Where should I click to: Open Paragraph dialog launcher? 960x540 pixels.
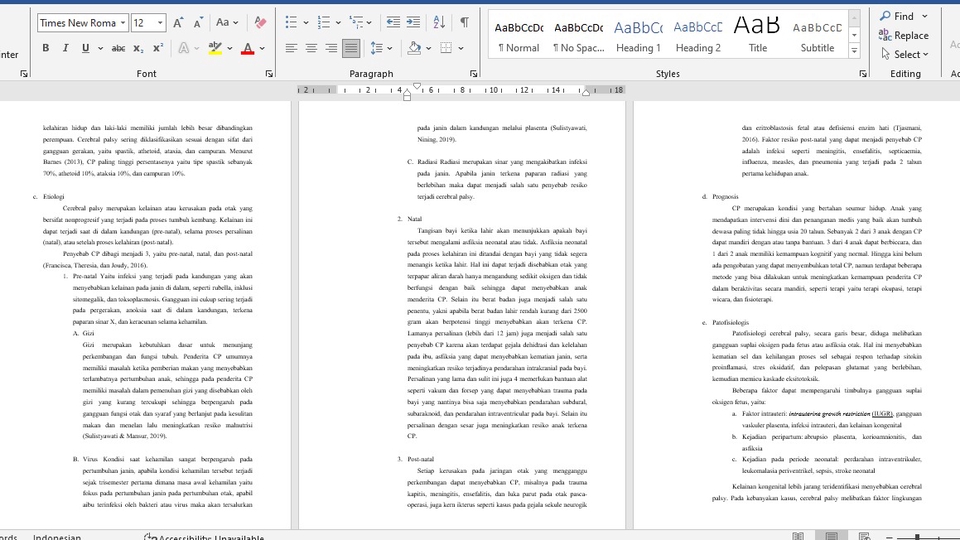tap(473, 73)
